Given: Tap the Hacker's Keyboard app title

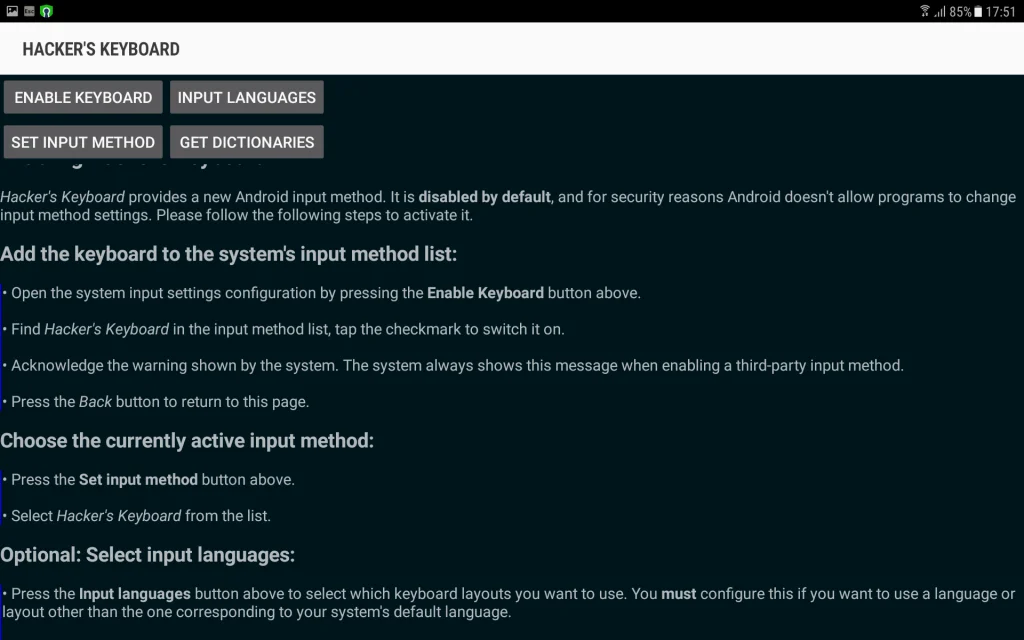Looking at the screenshot, I should (101, 49).
